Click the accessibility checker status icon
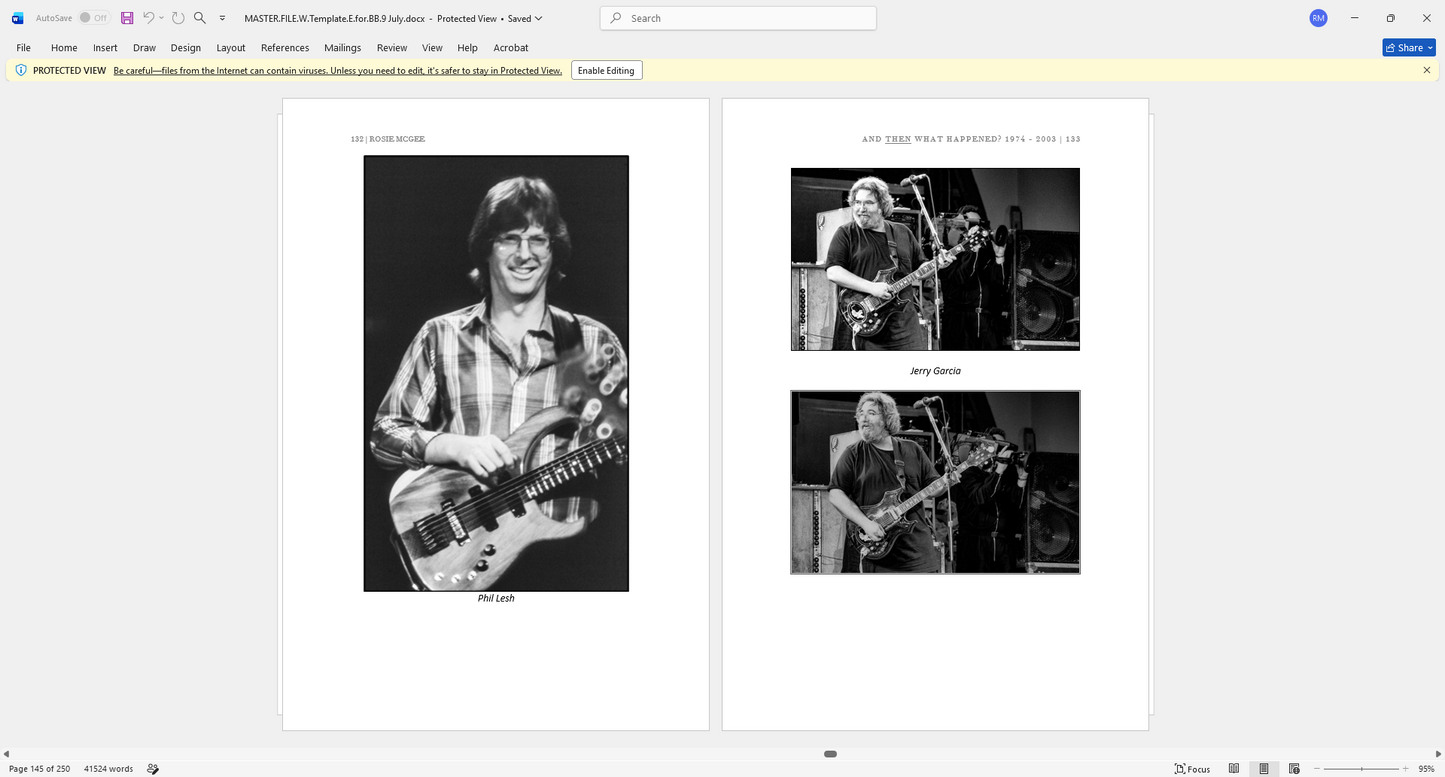This screenshot has width=1445, height=777. [x=153, y=768]
